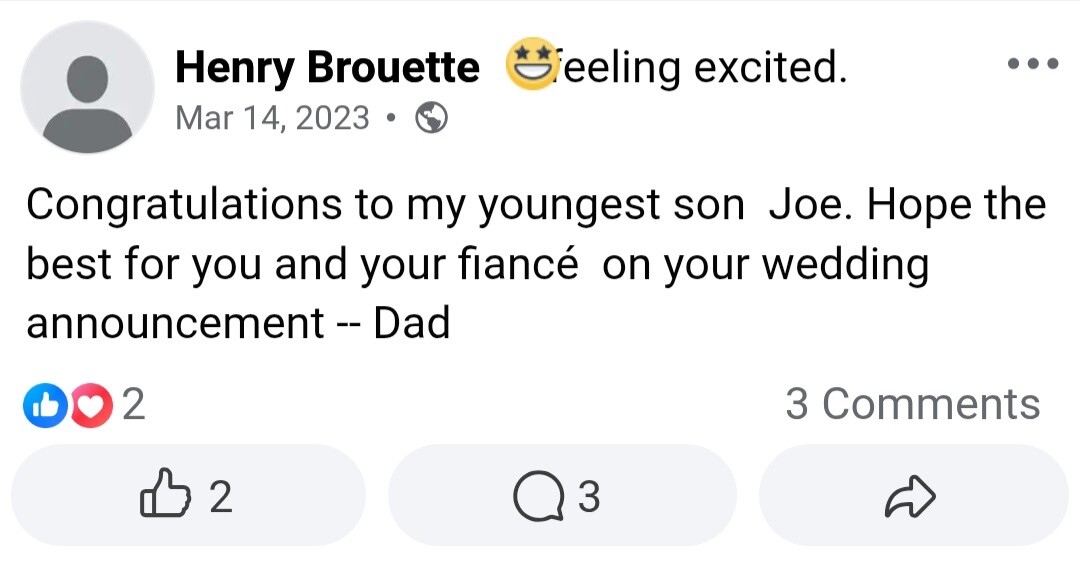This screenshot has height=565, width=1080.
Task: Open the three-dot post options menu
Action: tap(1033, 64)
